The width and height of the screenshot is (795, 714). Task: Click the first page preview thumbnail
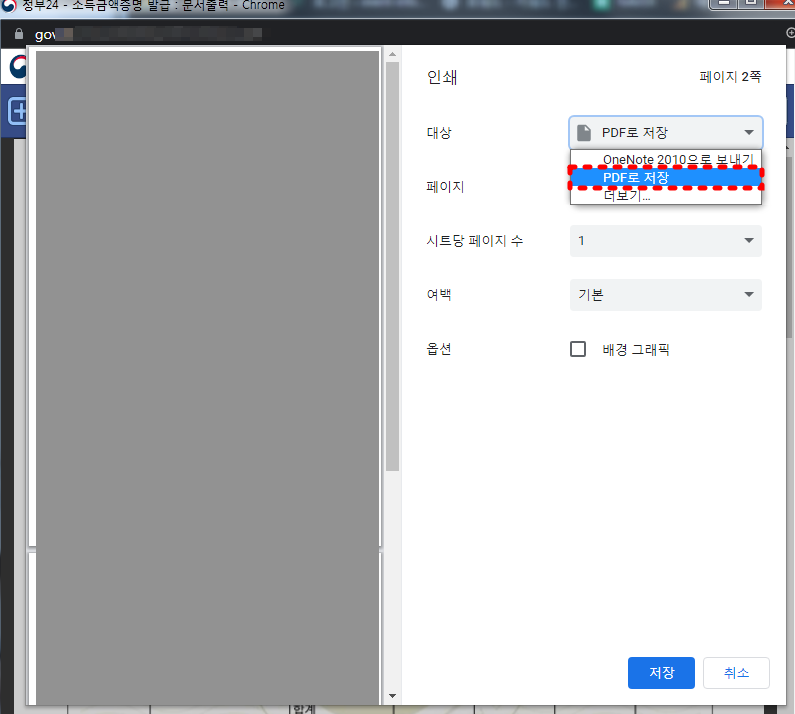tap(207, 298)
